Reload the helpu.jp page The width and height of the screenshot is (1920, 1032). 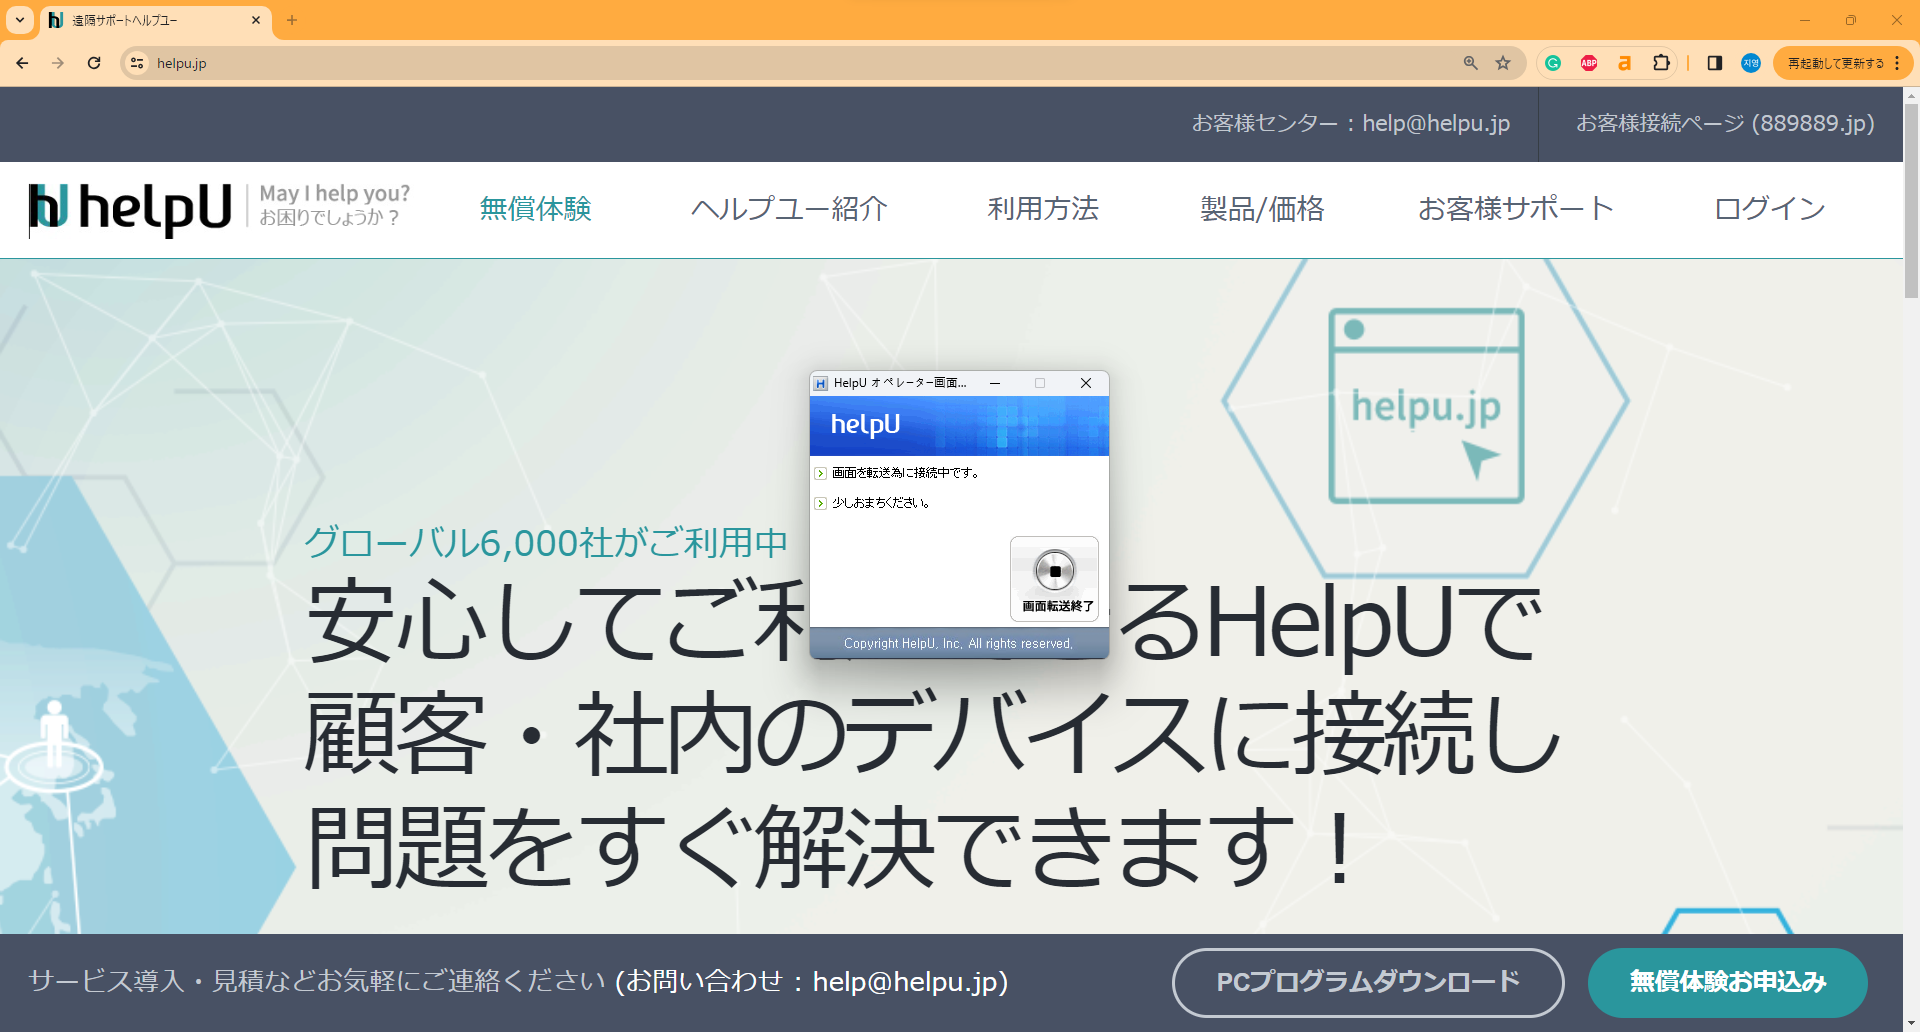pyautogui.click(x=94, y=63)
